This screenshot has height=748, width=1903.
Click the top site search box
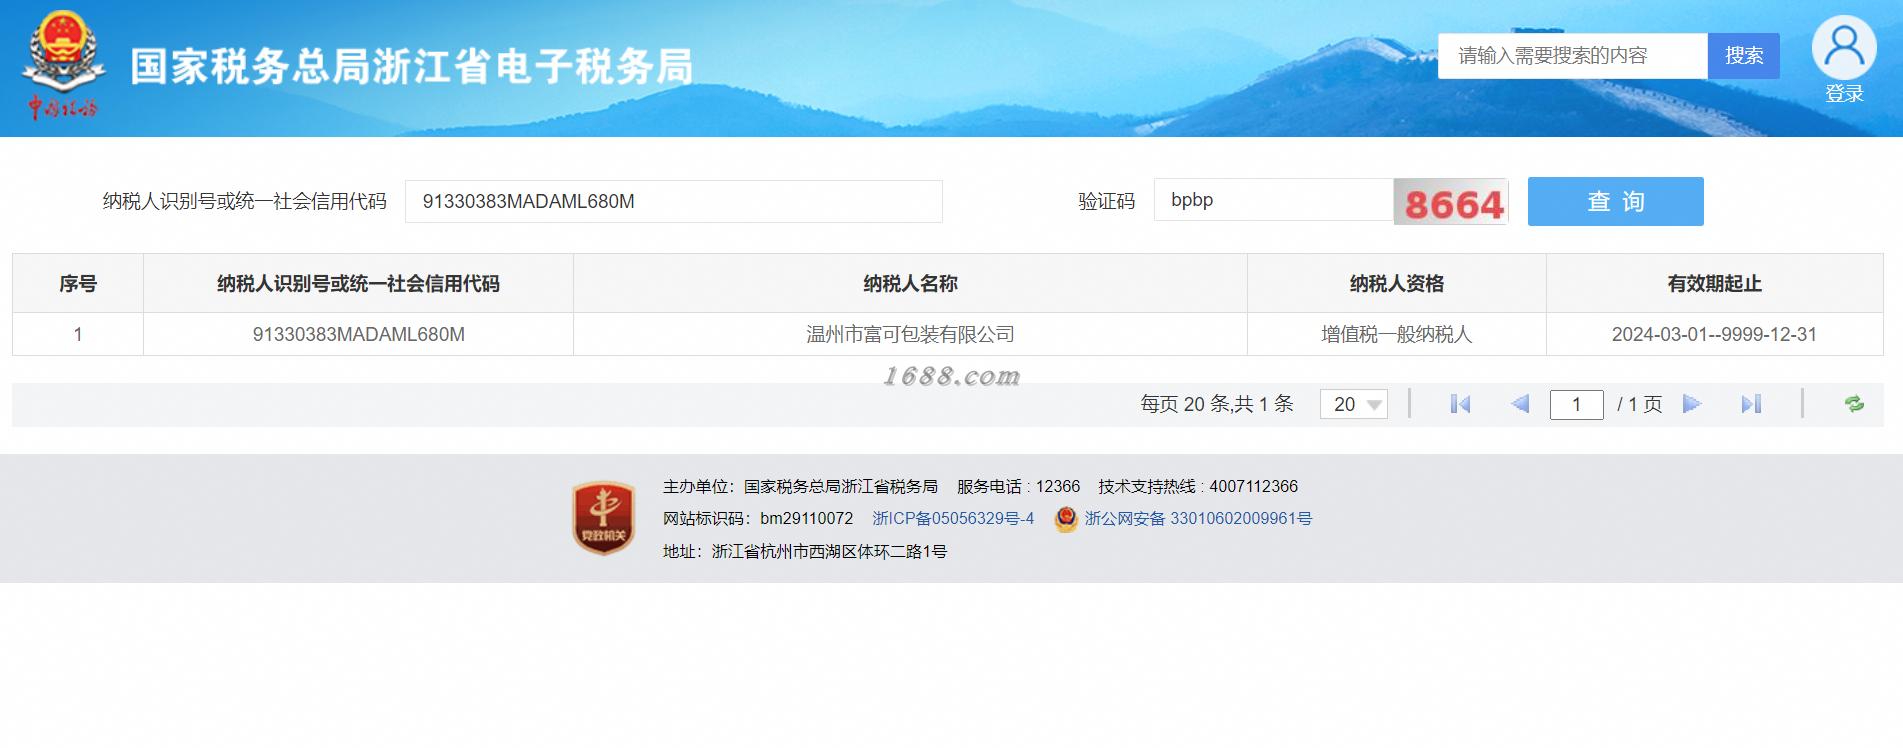(1572, 56)
